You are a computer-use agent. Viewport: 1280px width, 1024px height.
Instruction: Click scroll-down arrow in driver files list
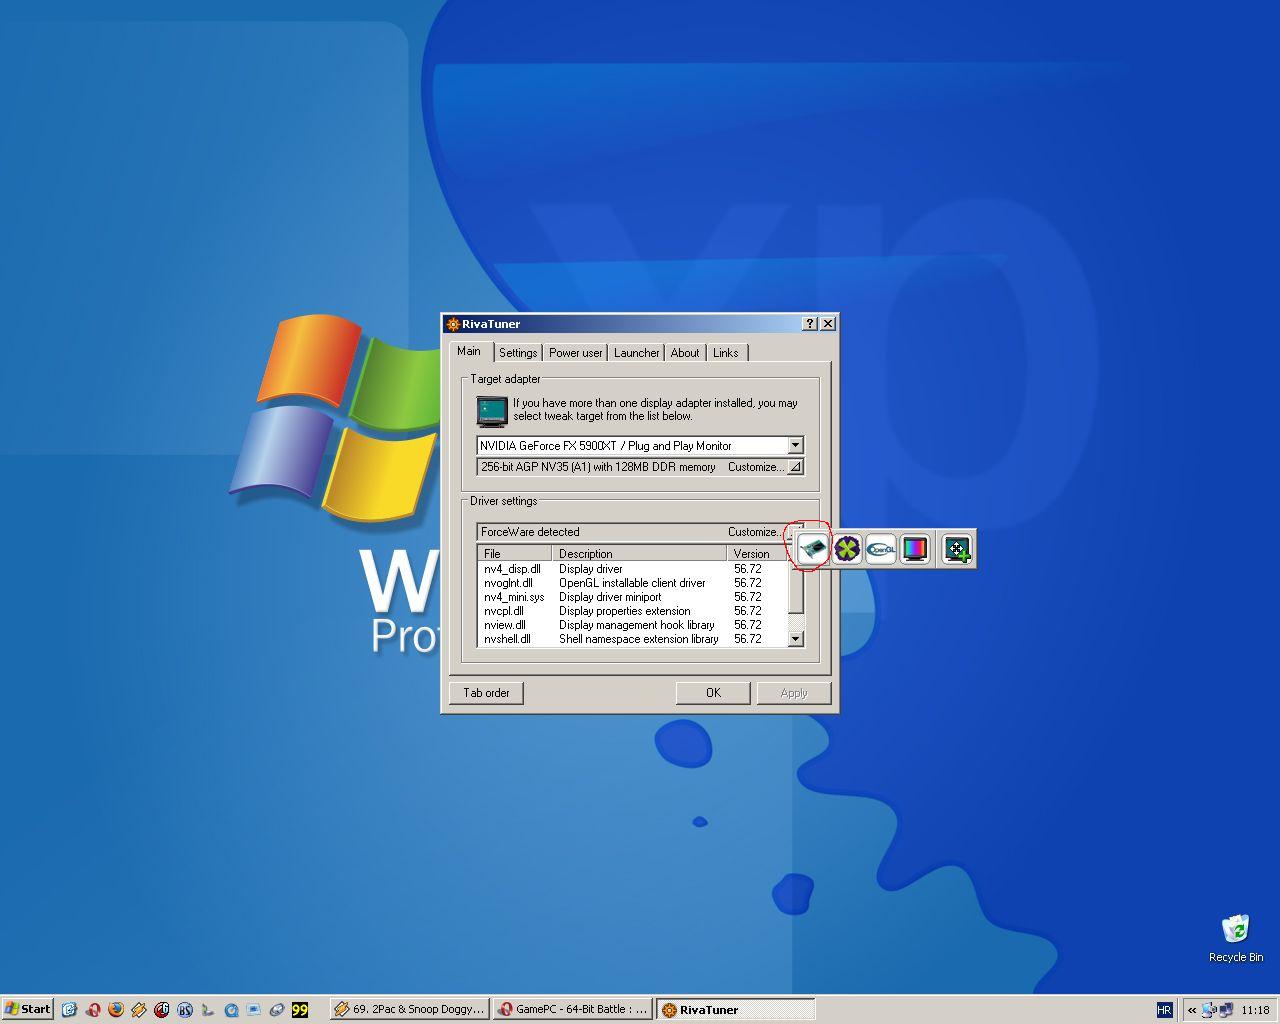click(x=796, y=639)
